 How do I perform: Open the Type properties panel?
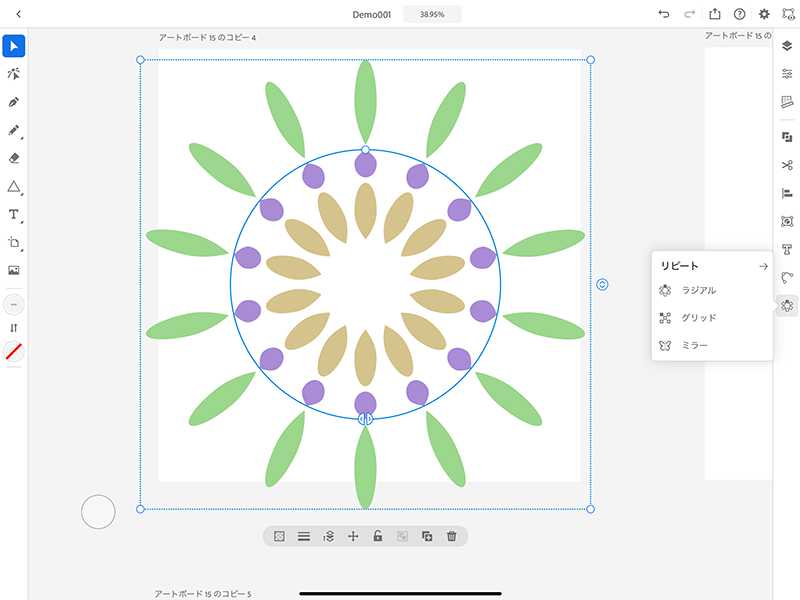787,249
